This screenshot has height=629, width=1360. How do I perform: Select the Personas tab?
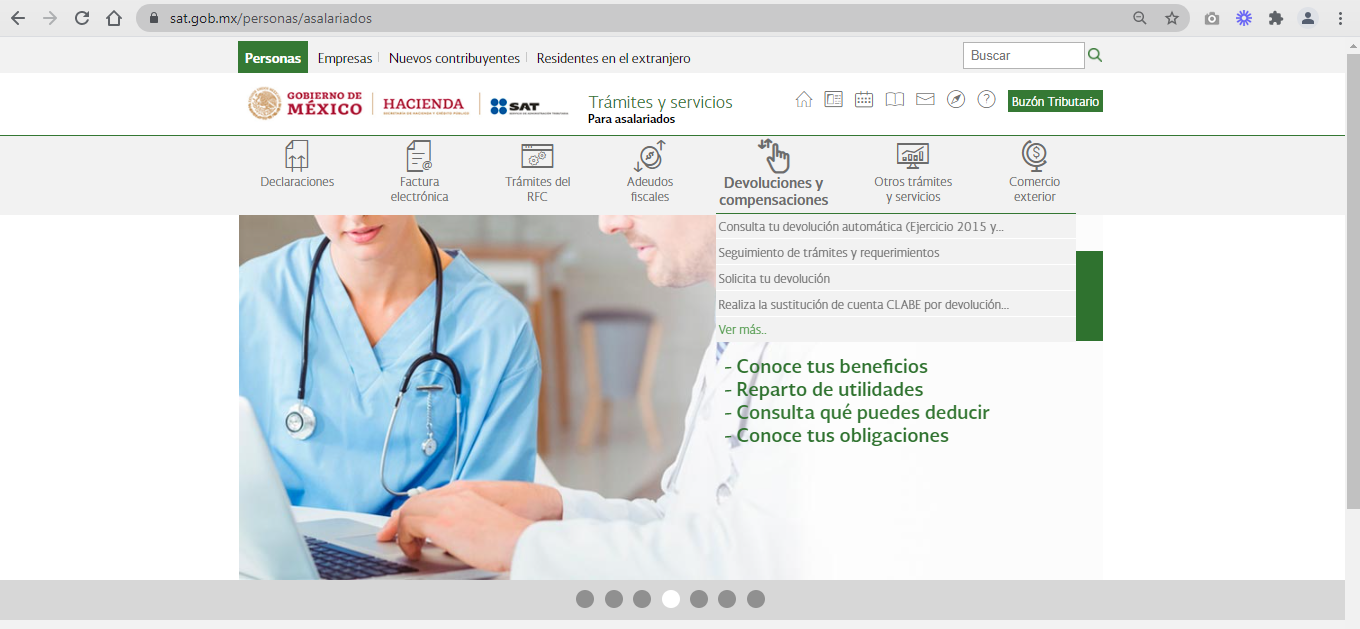click(x=273, y=58)
